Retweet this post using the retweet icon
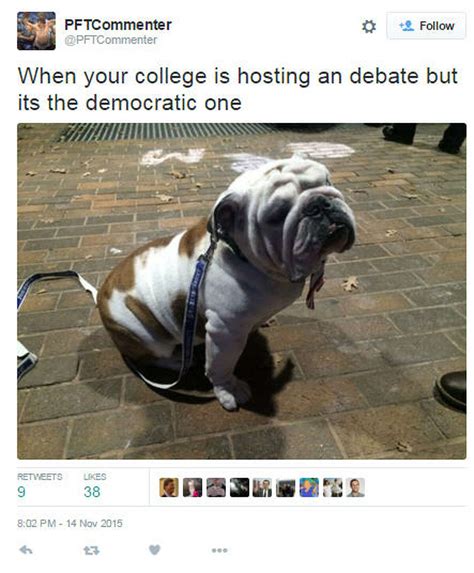 (91, 550)
